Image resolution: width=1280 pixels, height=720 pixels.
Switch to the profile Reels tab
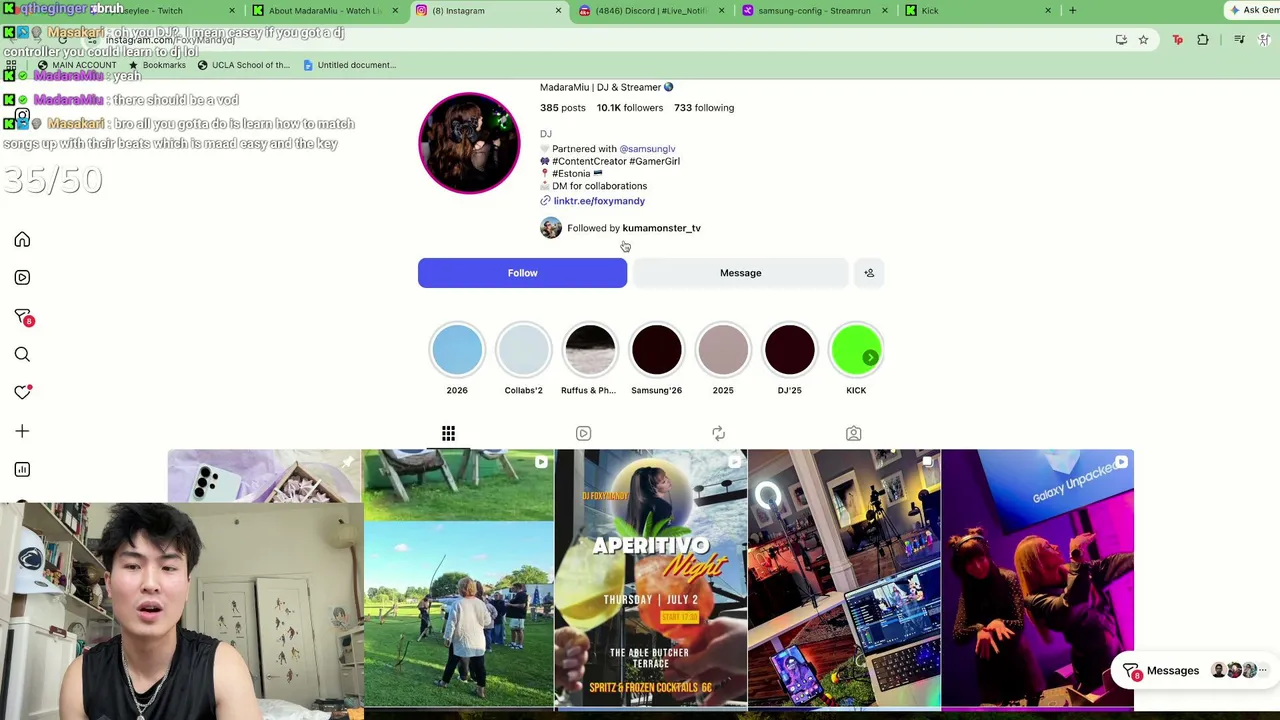click(x=583, y=434)
